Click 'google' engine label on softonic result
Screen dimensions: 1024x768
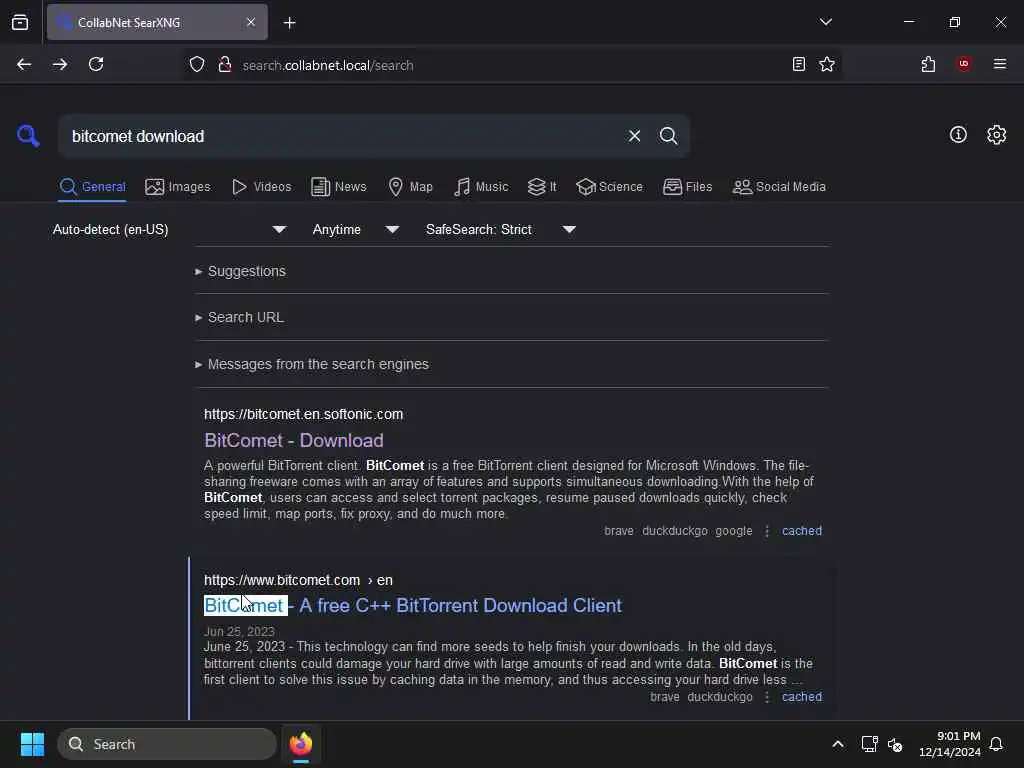click(733, 531)
